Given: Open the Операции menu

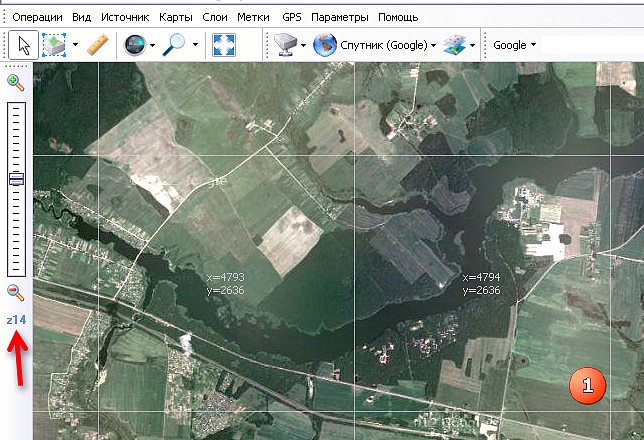Looking at the screenshot, I should pyautogui.click(x=36, y=17).
